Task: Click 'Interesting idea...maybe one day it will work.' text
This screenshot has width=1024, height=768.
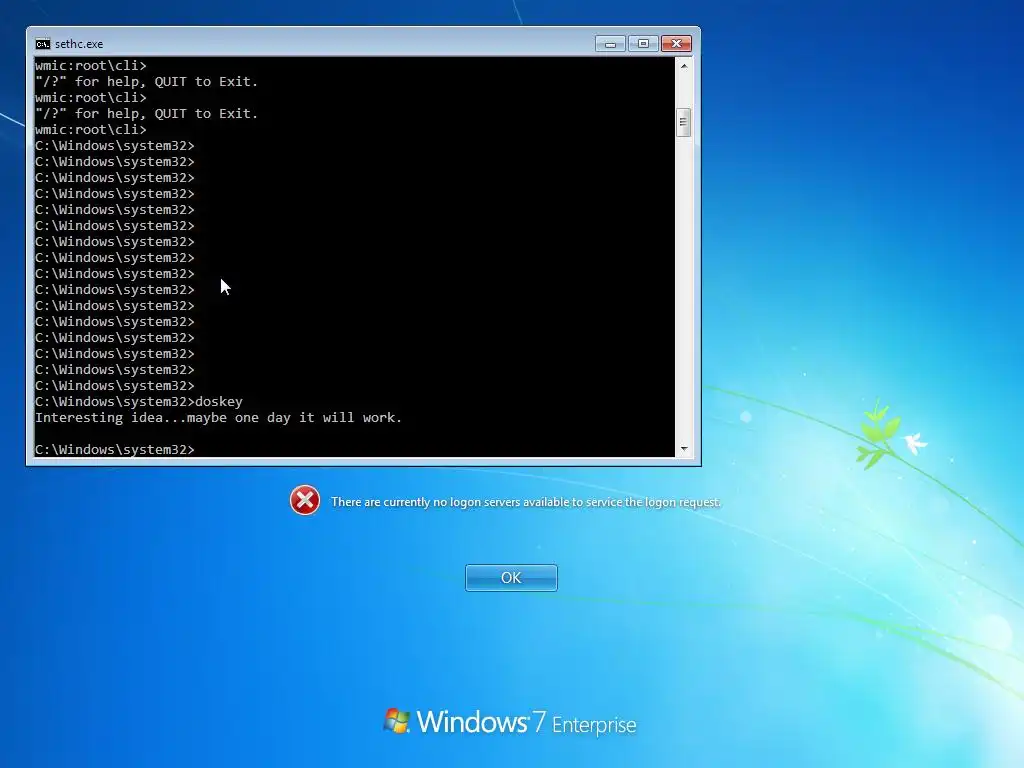Action: (x=218, y=417)
